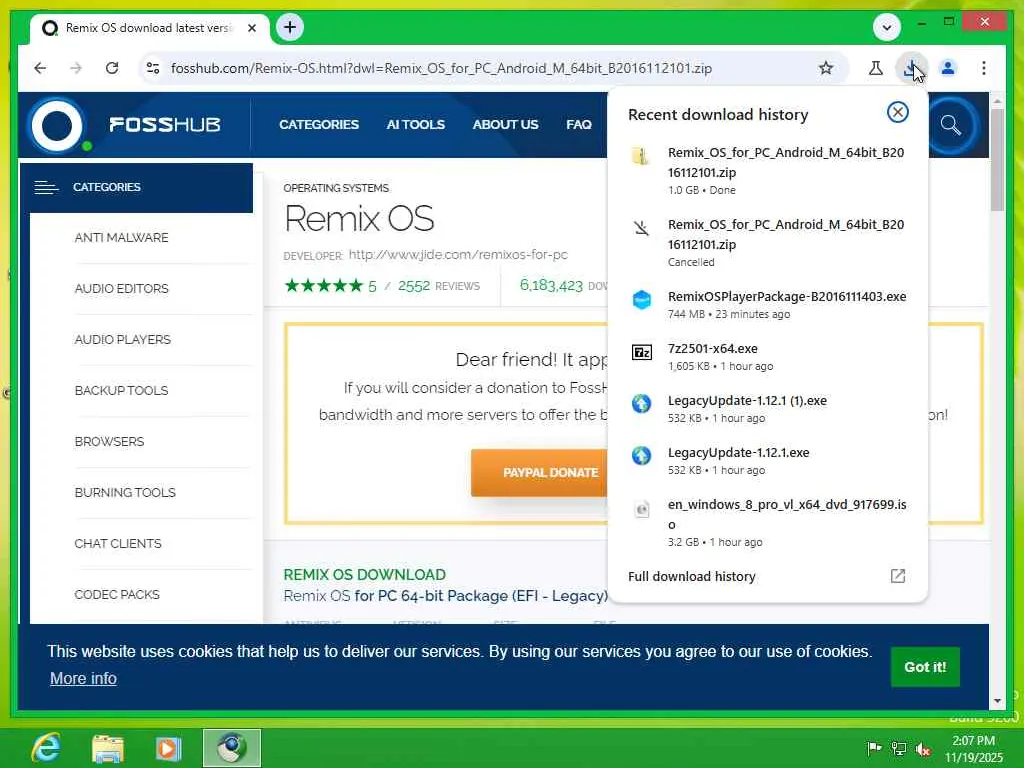Expand the tab search dropdown
Viewport: 1024px width, 768px height.
tap(887, 27)
